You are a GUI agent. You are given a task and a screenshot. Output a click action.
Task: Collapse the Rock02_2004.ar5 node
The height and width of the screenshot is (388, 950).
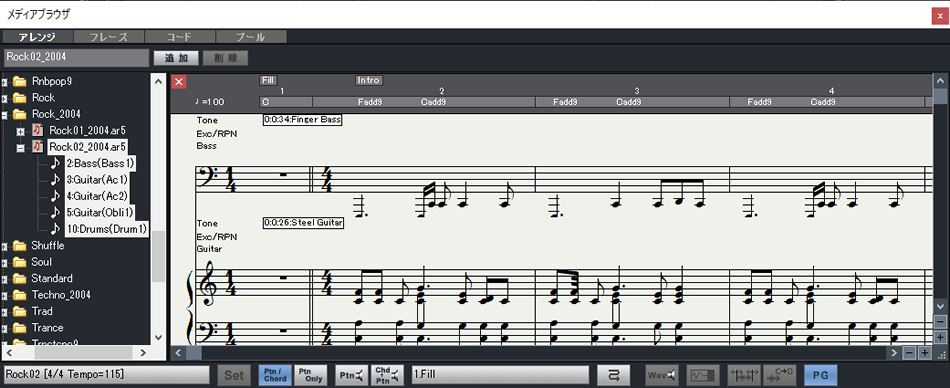click(x=21, y=147)
